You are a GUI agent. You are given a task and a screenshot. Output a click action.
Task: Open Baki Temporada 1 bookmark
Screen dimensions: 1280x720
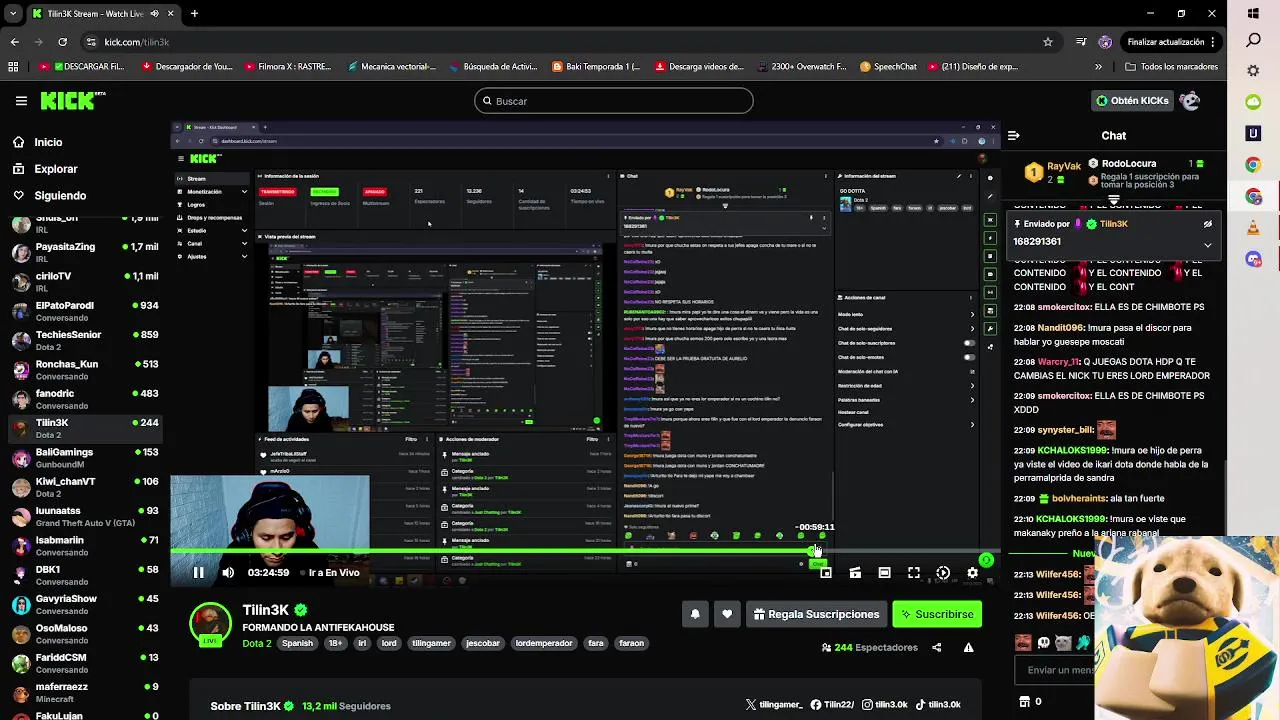point(597,67)
